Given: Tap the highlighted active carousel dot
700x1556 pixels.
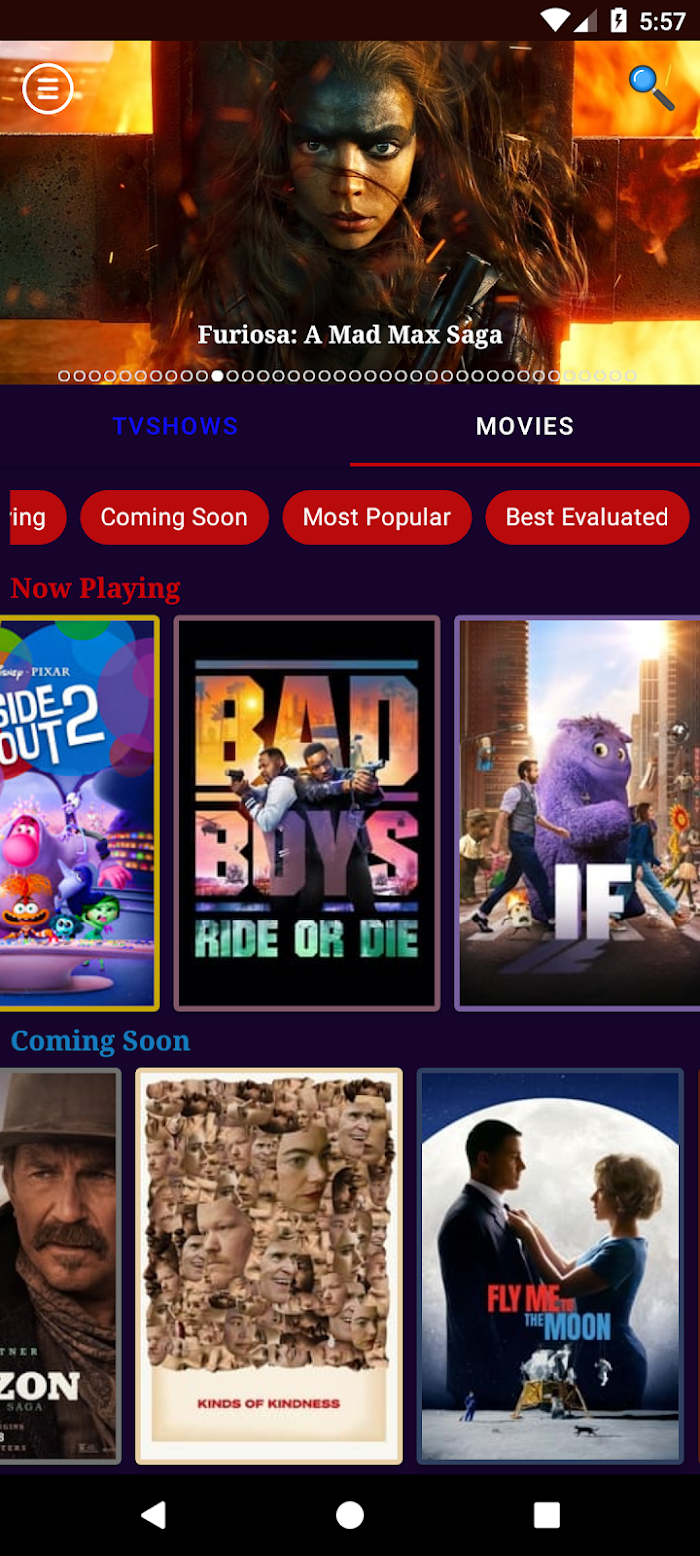Looking at the screenshot, I should pyautogui.click(x=217, y=376).
